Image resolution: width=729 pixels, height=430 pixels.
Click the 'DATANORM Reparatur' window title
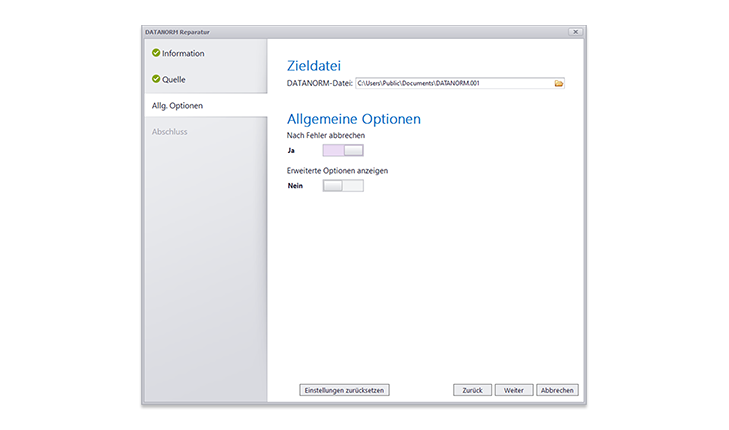[177, 32]
